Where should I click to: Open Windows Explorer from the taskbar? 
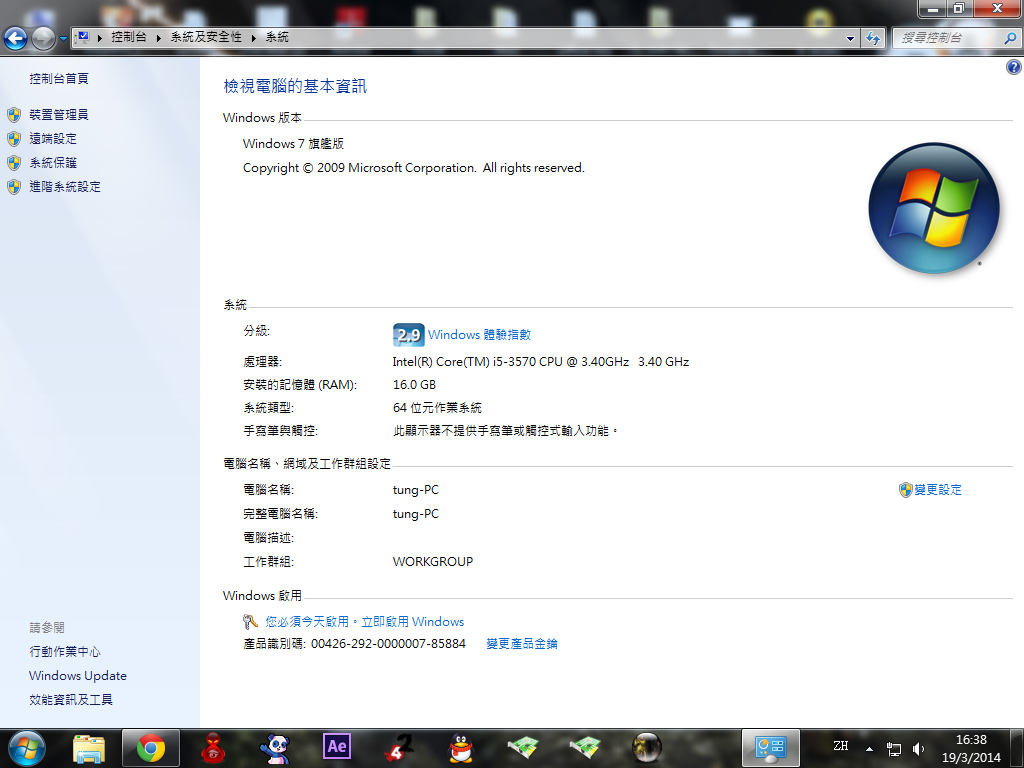click(89, 748)
